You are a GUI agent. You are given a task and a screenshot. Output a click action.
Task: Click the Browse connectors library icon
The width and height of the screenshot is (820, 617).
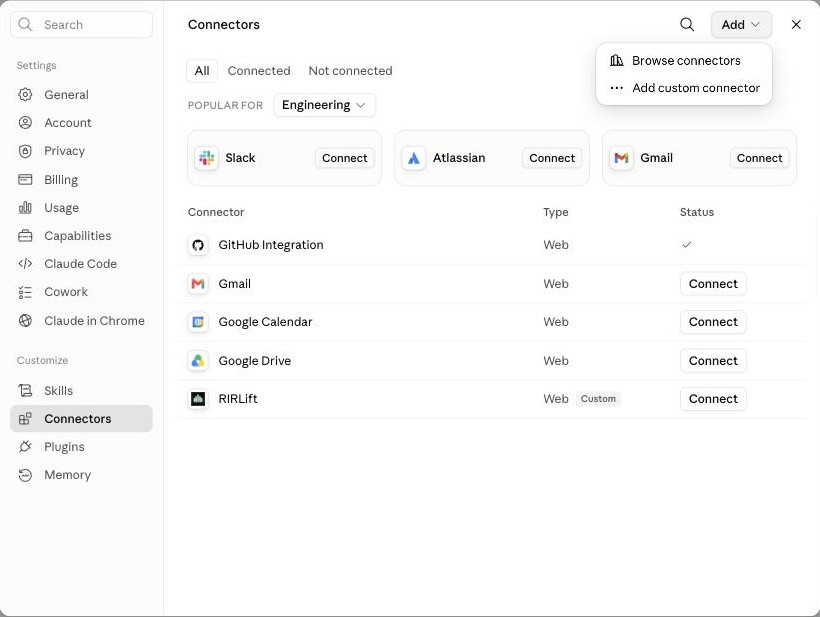617,61
